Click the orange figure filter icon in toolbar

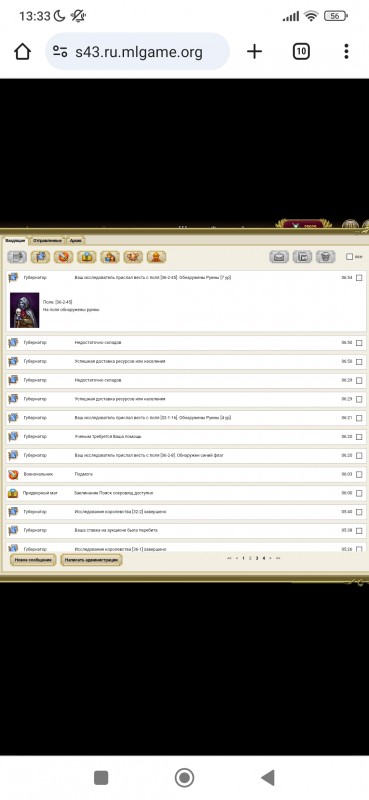point(156,257)
